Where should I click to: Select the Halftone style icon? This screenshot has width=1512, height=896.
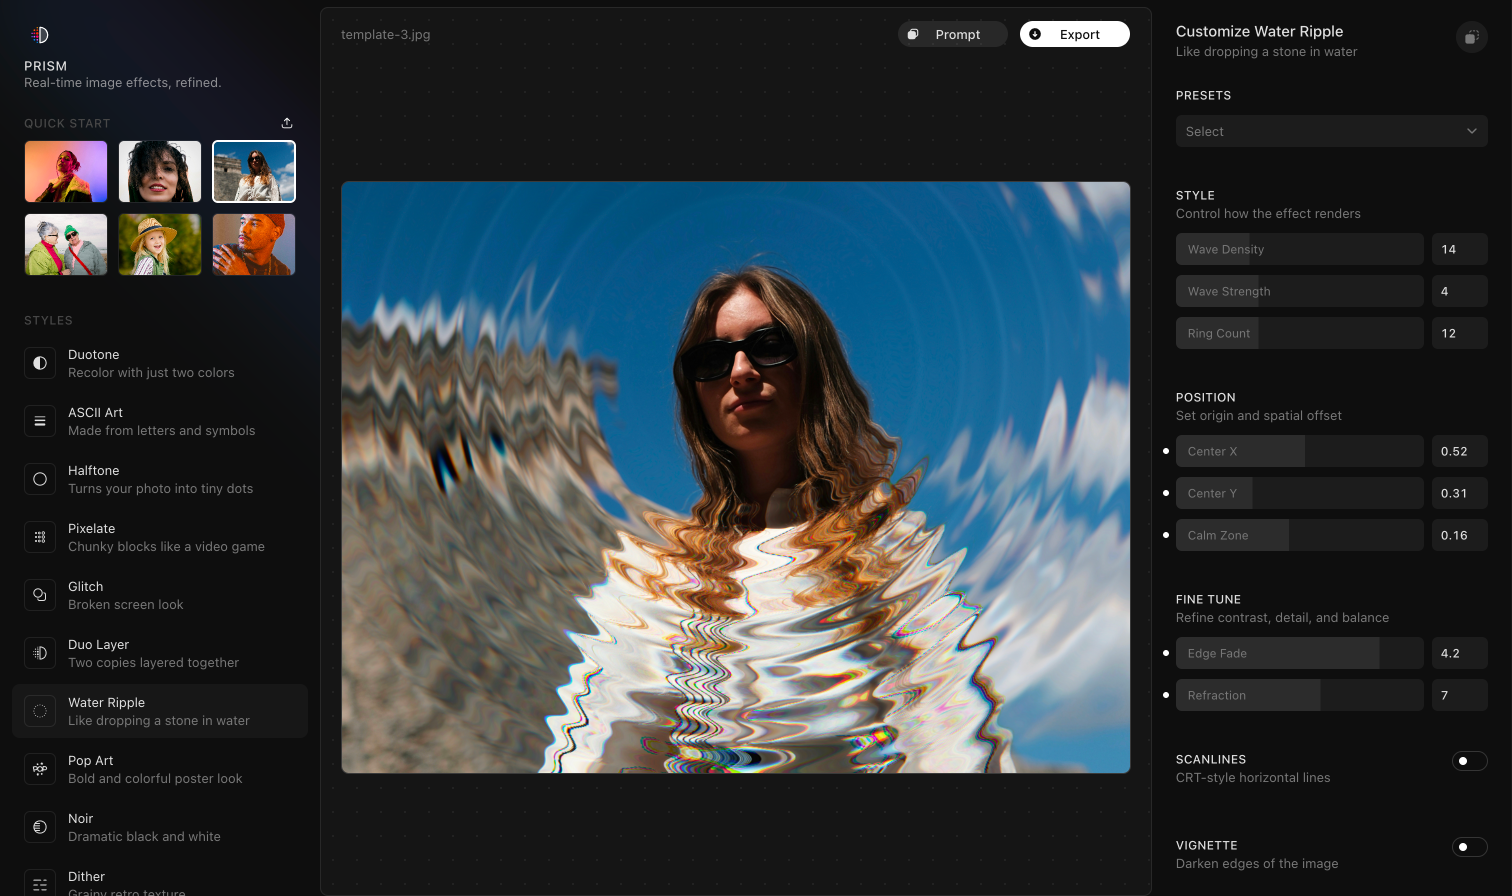point(40,479)
